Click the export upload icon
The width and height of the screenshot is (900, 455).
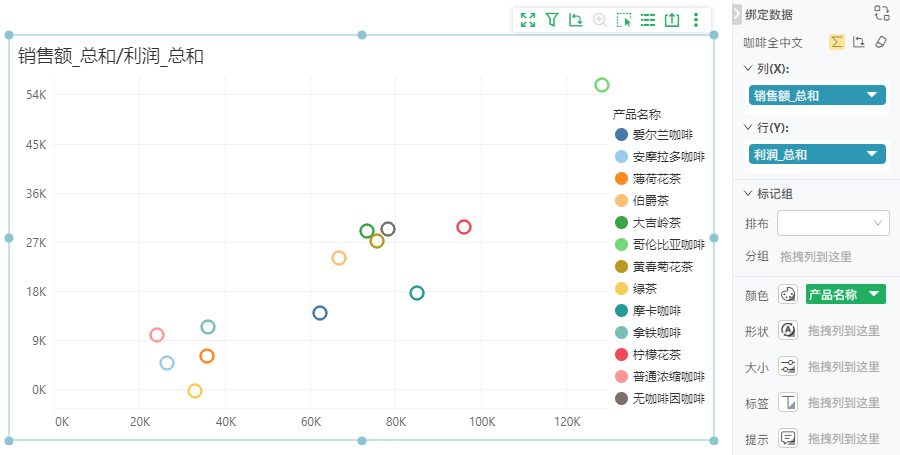click(x=672, y=20)
